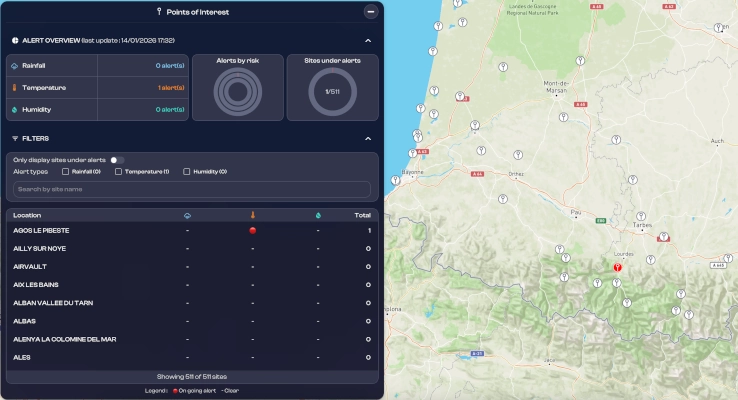Select ALENYA LA COLOMINE DEL MAR row

[192, 339]
